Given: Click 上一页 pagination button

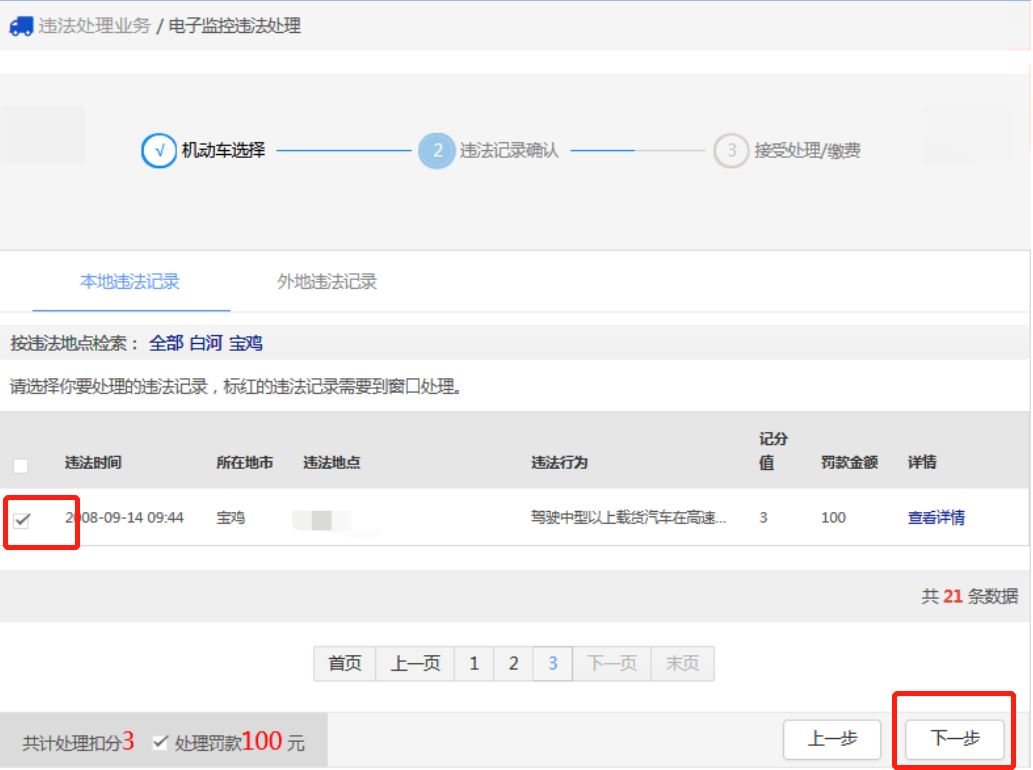Looking at the screenshot, I should click(x=415, y=664).
